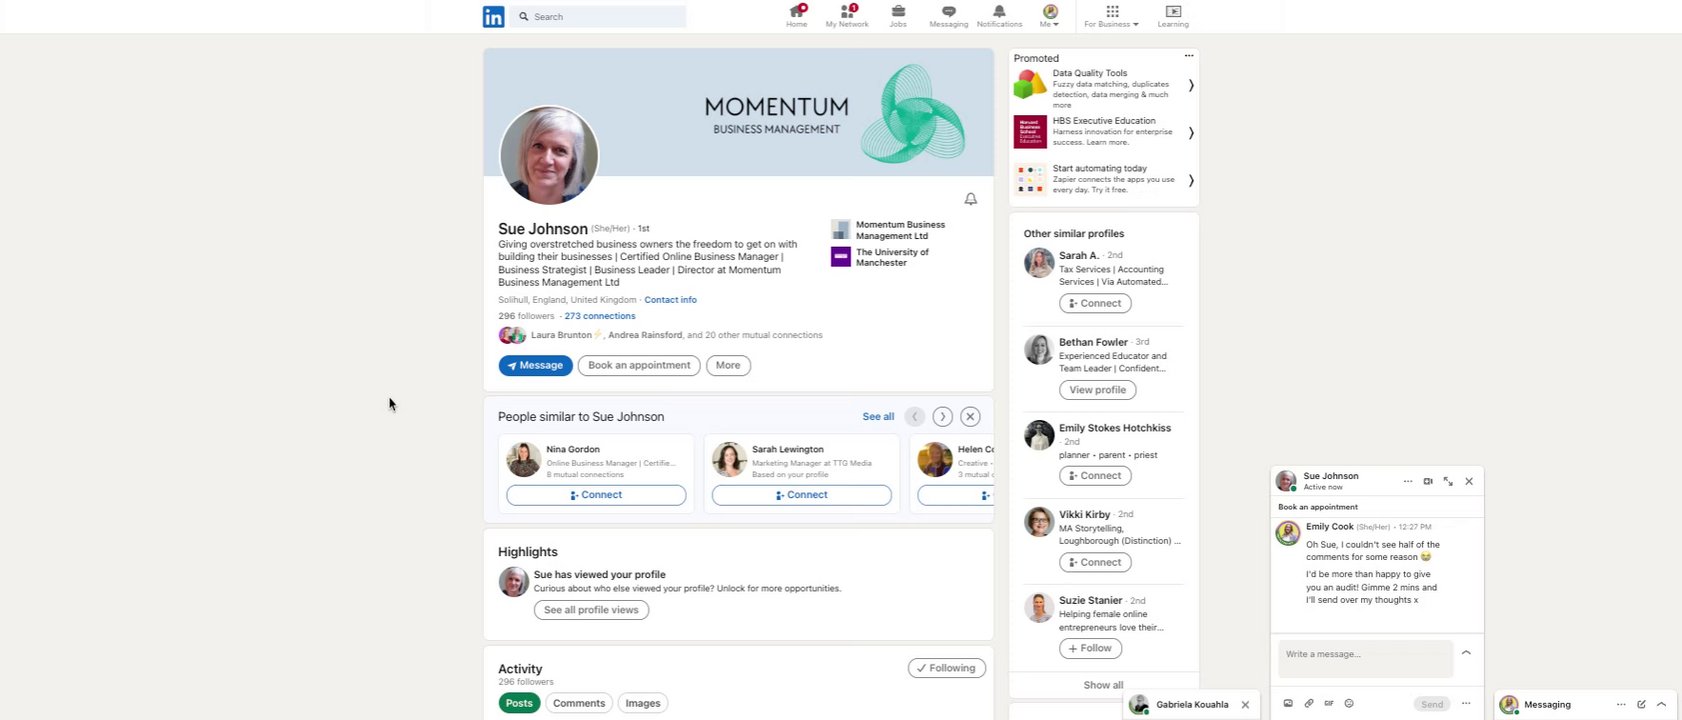Connect with Sarah Lewington
Viewport: 1682px width, 720px height.
click(802, 495)
